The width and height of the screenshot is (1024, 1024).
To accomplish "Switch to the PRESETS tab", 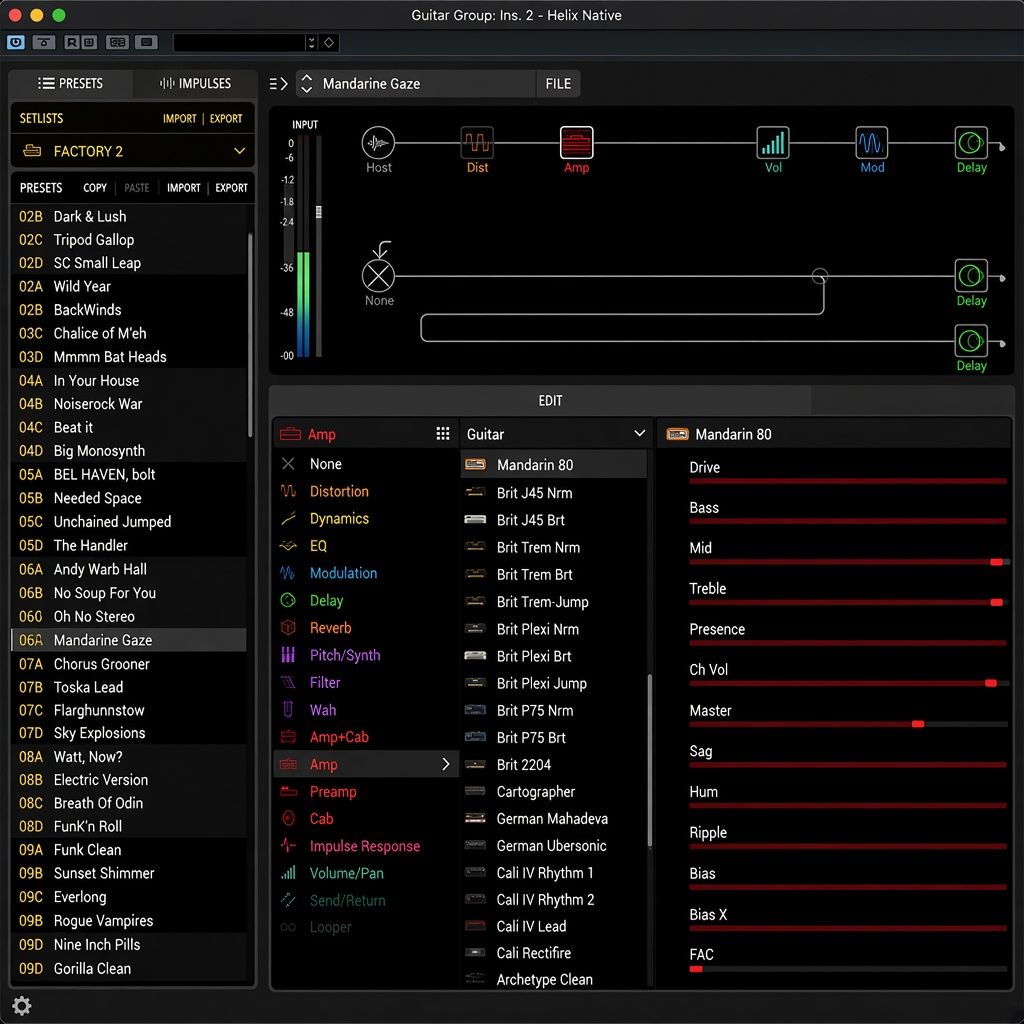I will click(x=71, y=84).
